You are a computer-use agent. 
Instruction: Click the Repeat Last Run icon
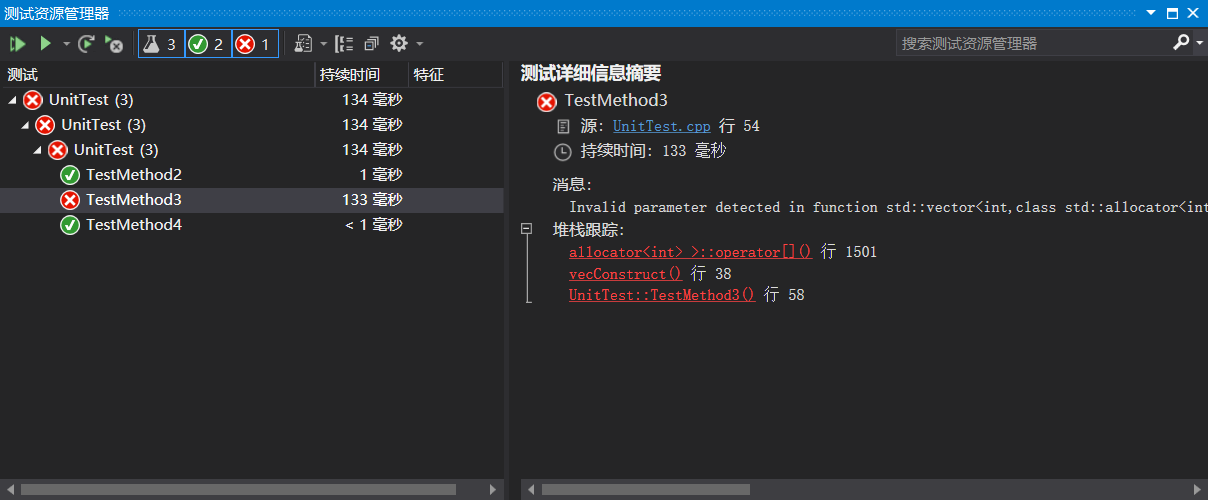87,44
